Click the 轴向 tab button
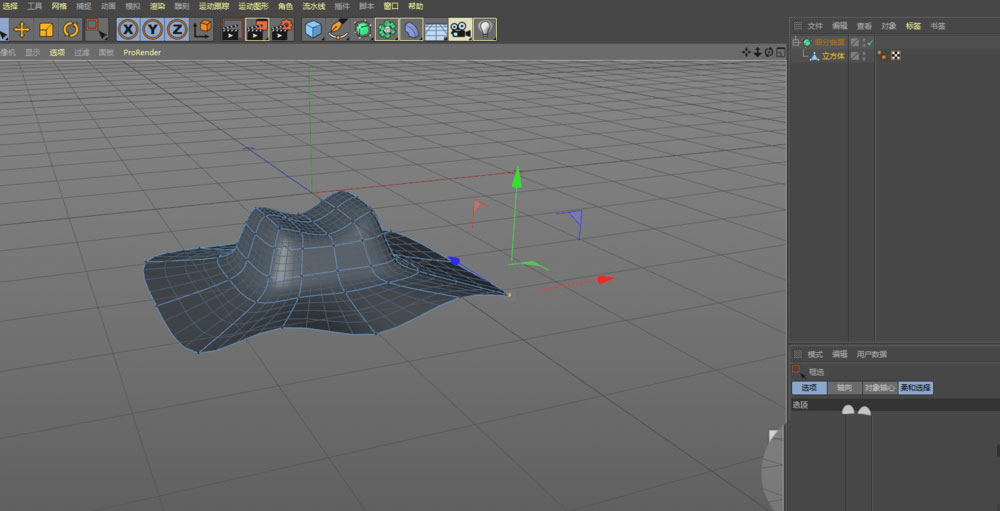 point(844,387)
